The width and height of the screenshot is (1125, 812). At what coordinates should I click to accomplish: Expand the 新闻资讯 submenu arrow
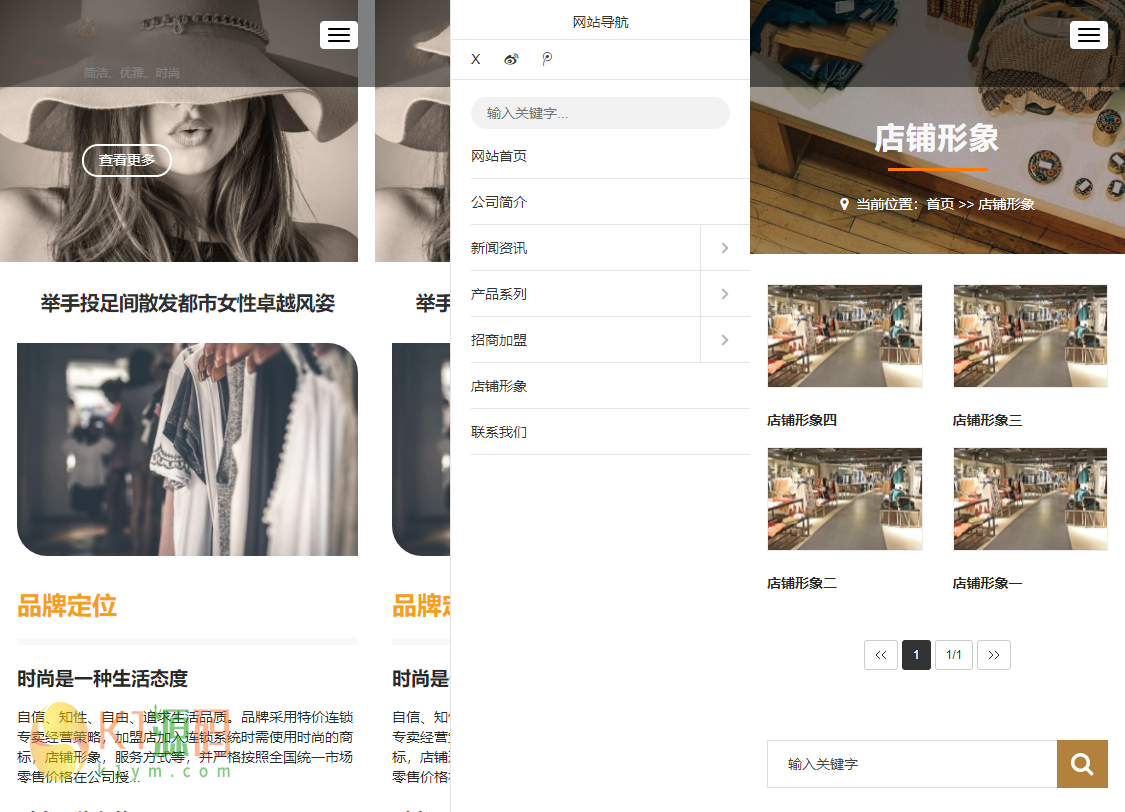pyautogui.click(x=725, y=247)
